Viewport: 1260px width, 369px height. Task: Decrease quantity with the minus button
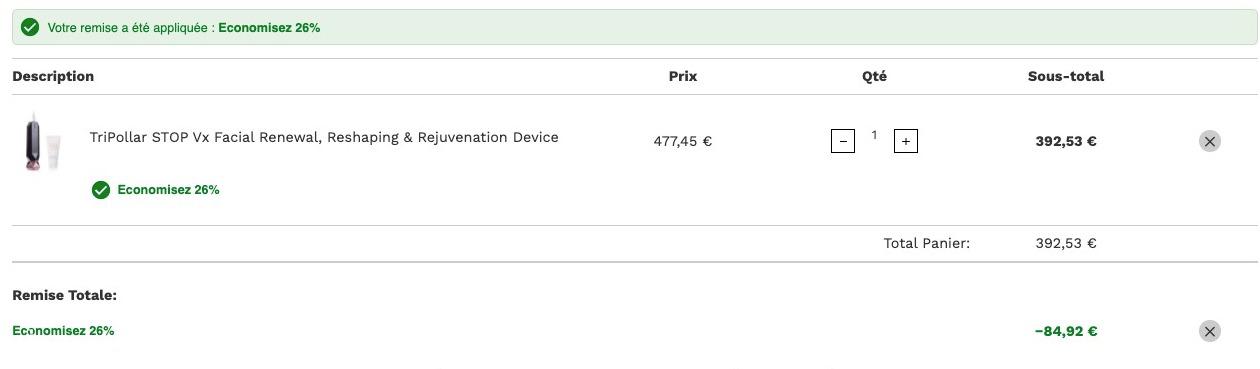click(843, 142)
